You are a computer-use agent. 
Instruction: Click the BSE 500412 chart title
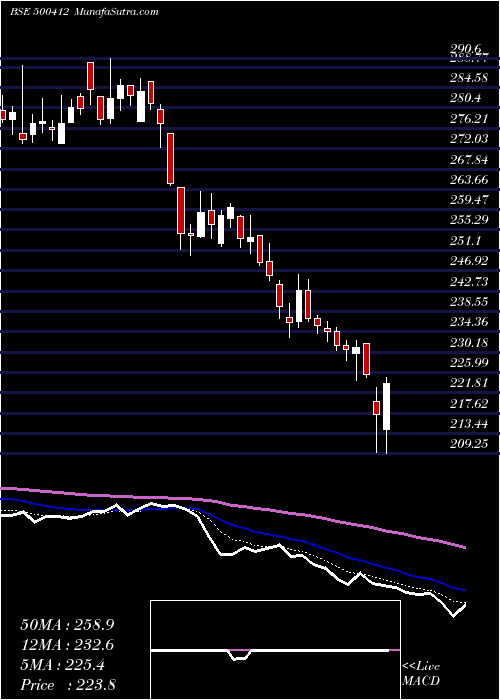84,12
